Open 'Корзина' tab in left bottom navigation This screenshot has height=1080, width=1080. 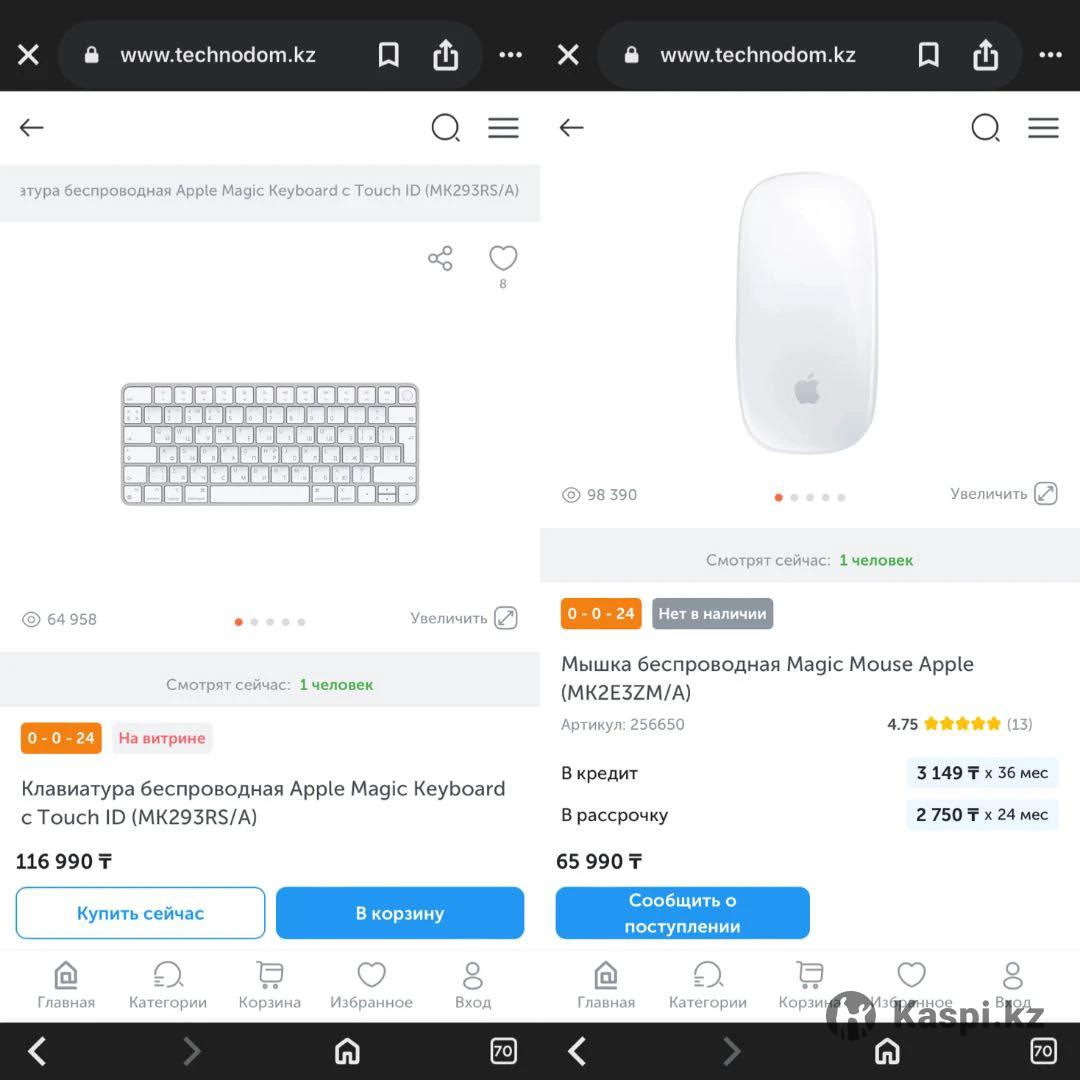pyautogui.click(x=269, y=986)
